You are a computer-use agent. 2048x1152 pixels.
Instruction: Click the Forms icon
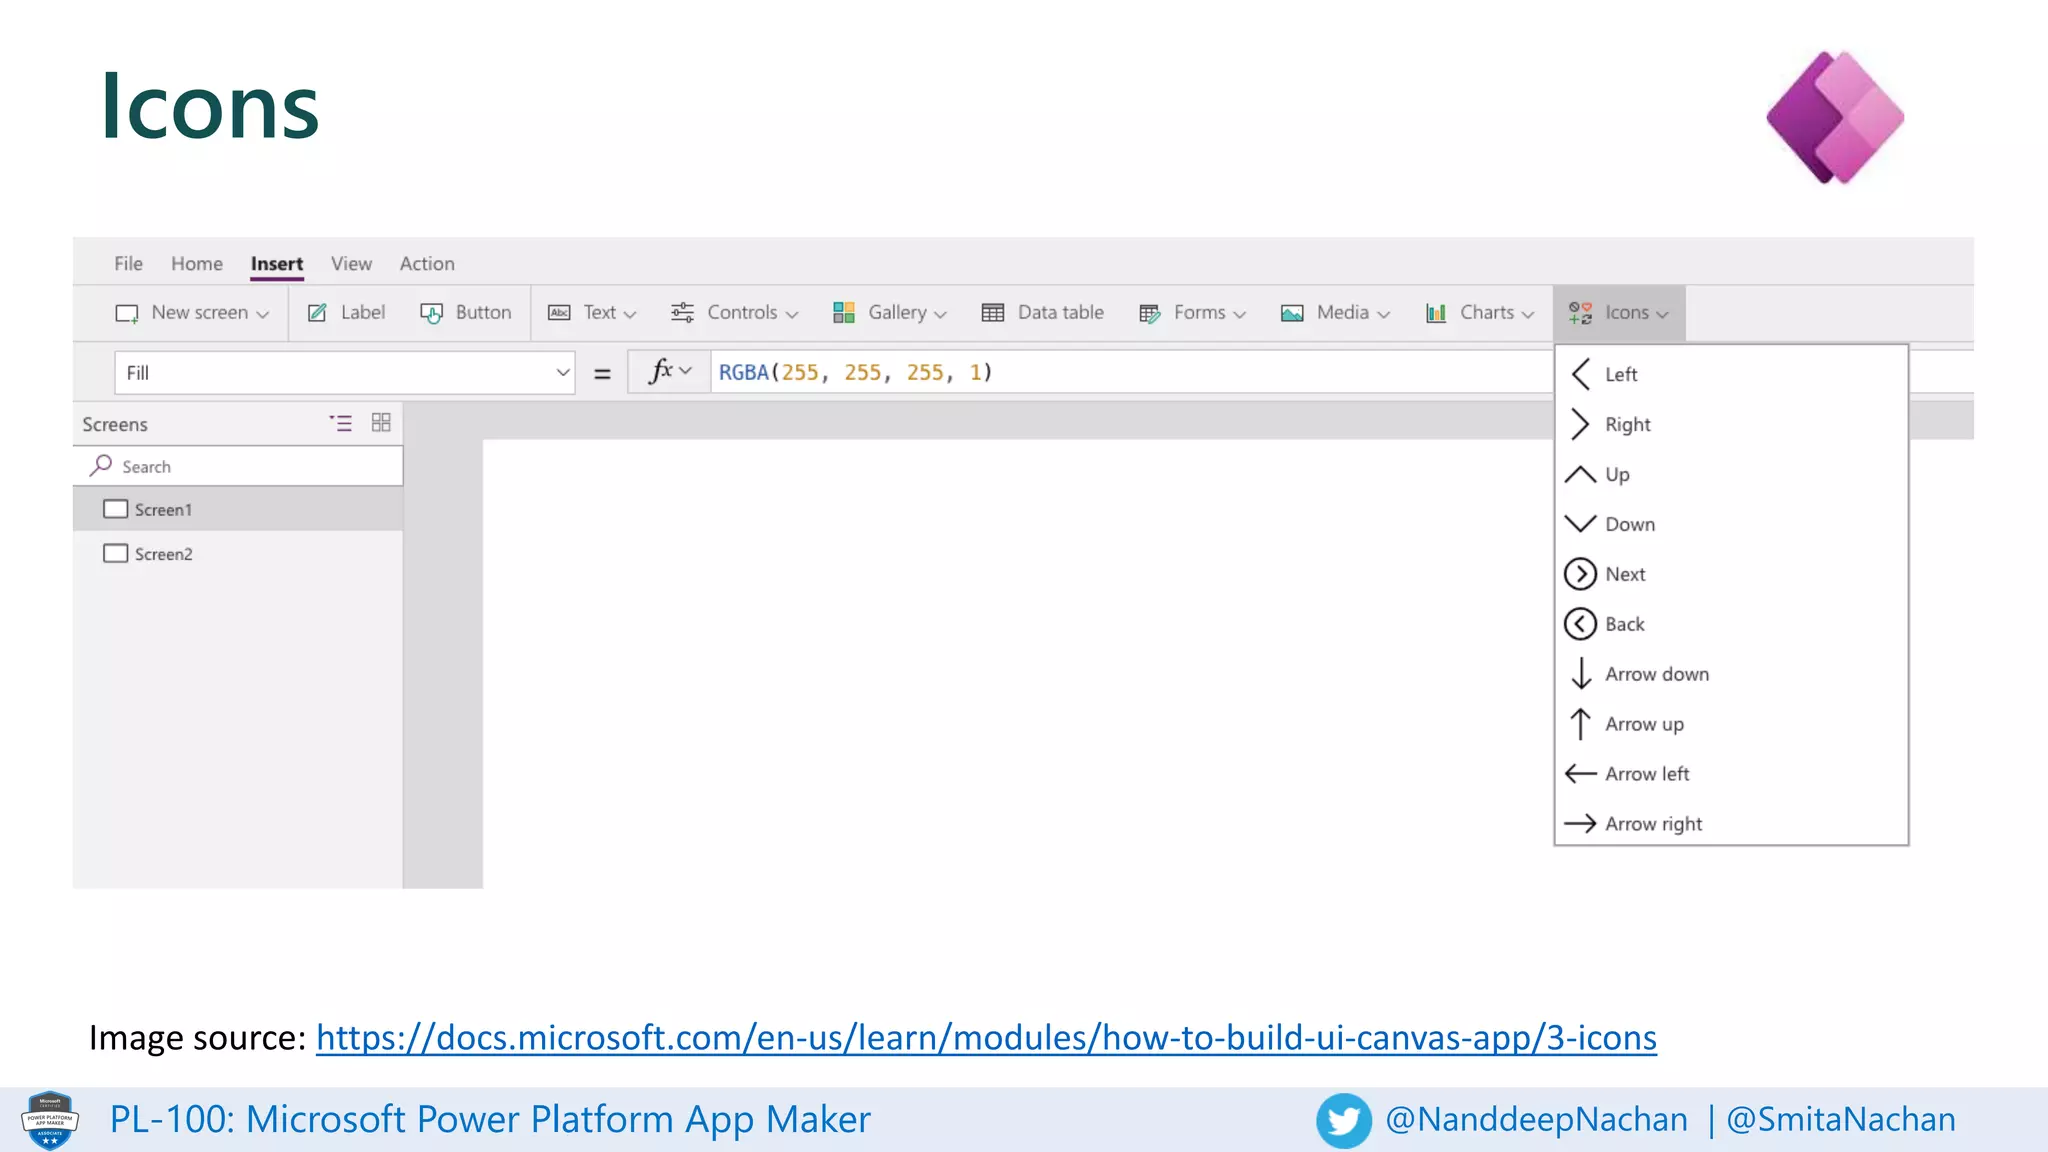[1150, 314]
